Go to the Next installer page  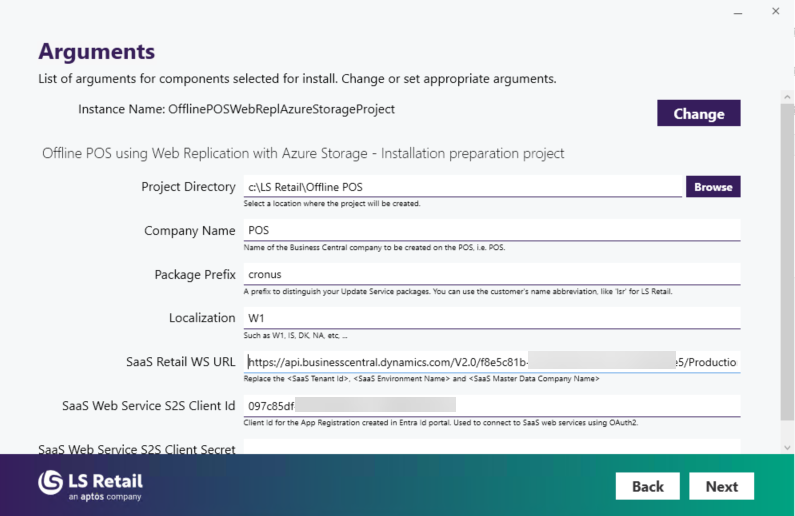[x=721, y=486]
